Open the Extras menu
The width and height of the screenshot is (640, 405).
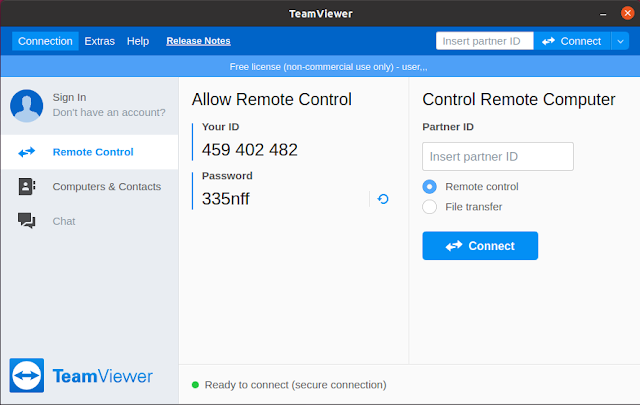[100, 41]
